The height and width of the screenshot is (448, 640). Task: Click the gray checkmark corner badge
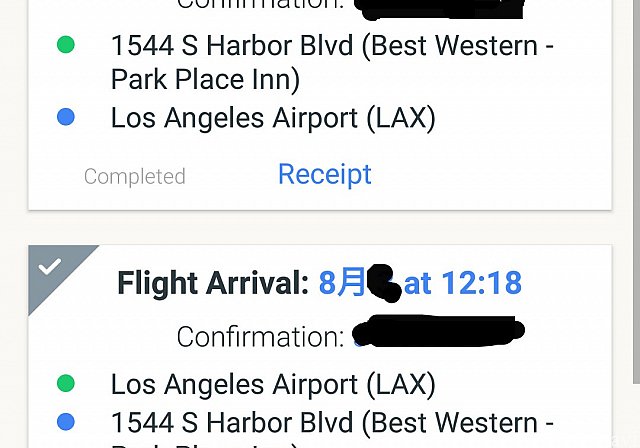point(53,269)
